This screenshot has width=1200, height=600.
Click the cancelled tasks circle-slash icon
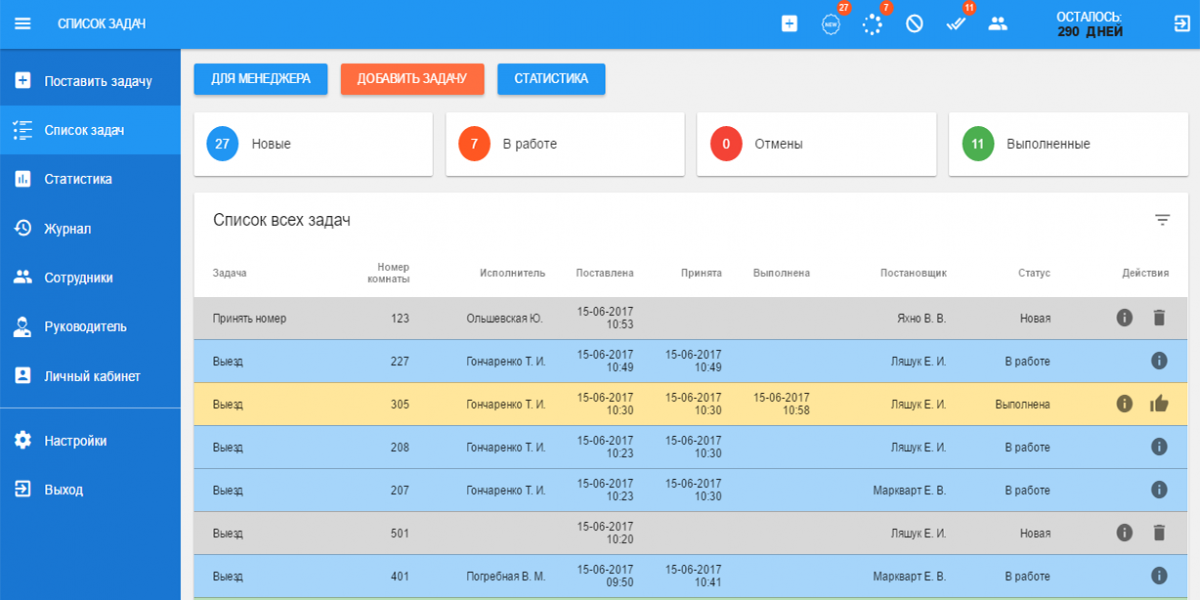coord(914,24)
